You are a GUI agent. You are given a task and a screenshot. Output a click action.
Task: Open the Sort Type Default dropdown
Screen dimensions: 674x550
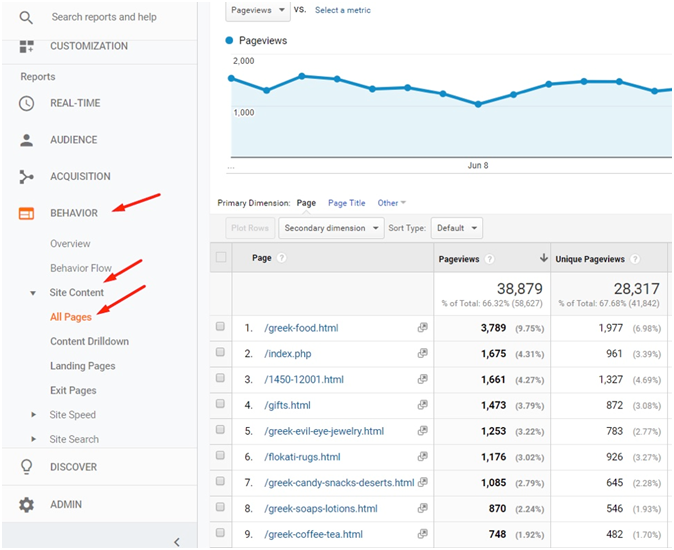(457, 228)
